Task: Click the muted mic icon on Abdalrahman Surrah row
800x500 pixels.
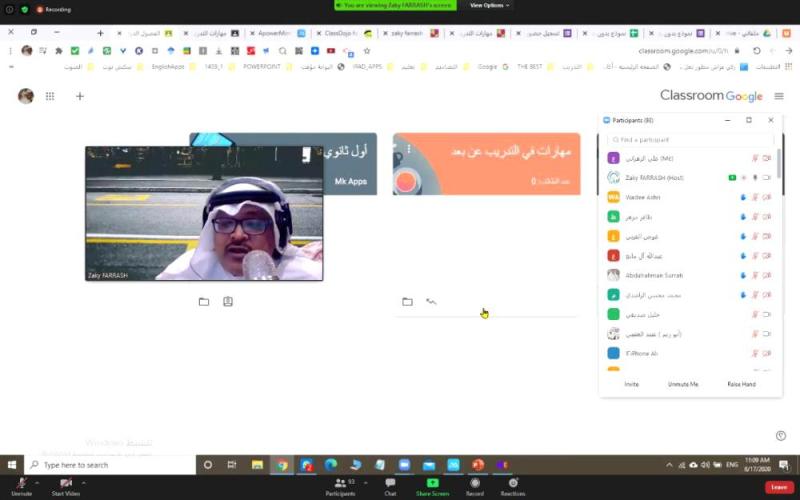Action: click(755, 276)
